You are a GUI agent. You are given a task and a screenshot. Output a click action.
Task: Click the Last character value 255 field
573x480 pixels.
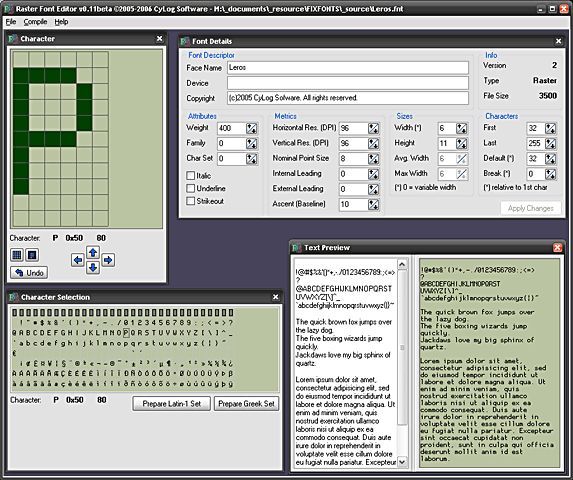535,144
